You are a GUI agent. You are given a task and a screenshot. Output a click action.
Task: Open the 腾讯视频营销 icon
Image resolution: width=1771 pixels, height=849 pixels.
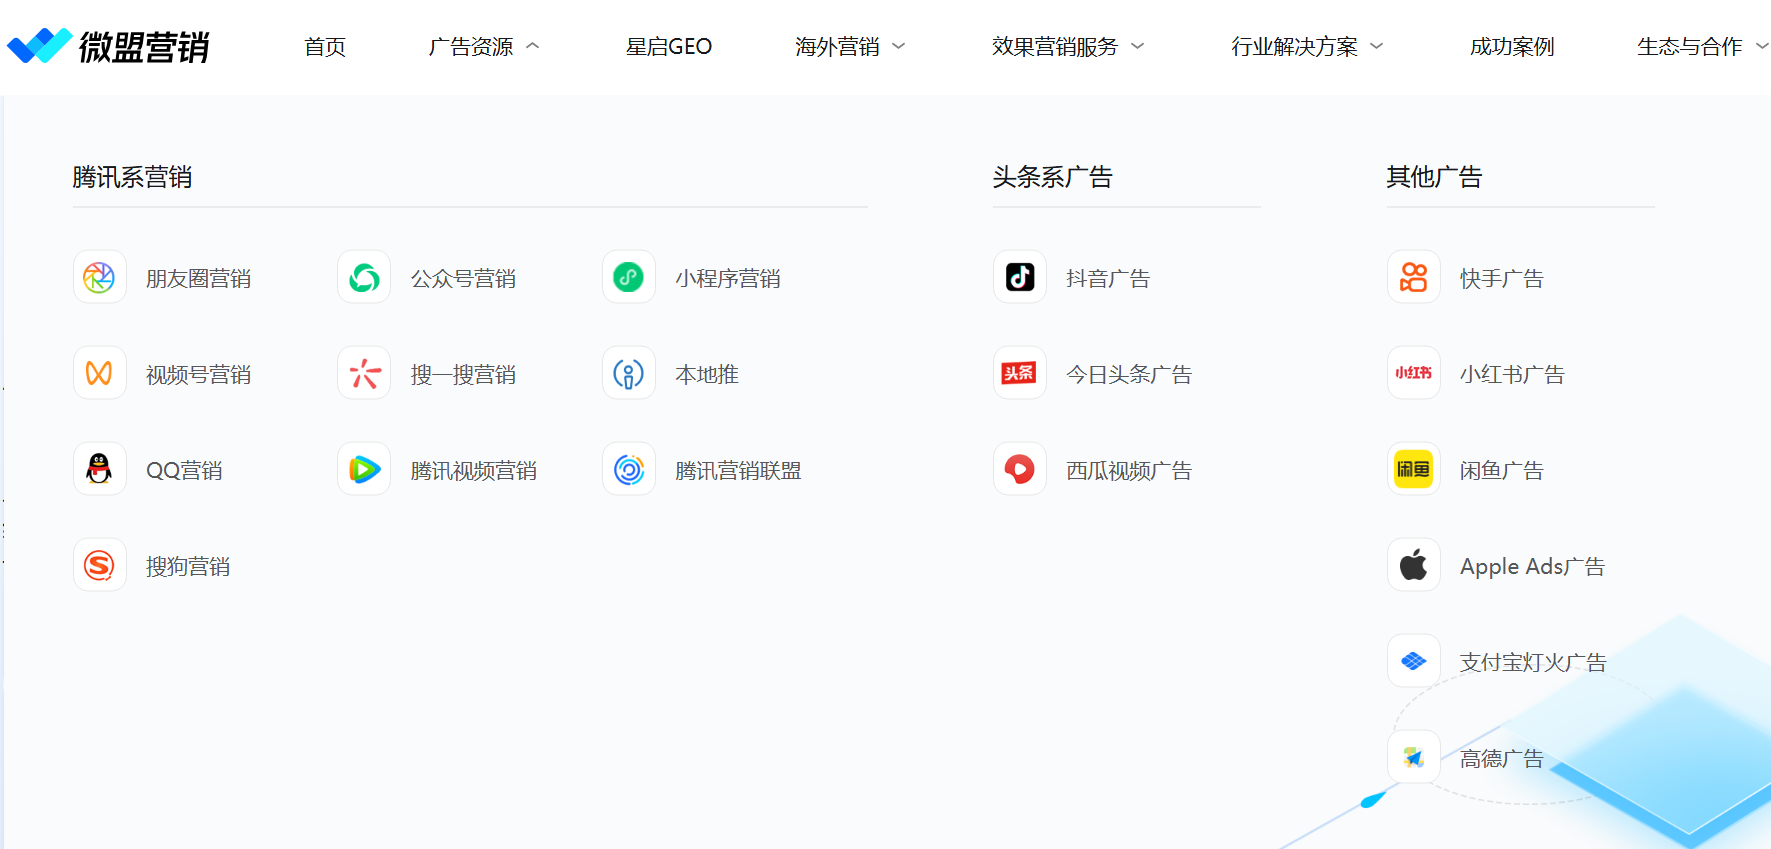pos(364,469)
